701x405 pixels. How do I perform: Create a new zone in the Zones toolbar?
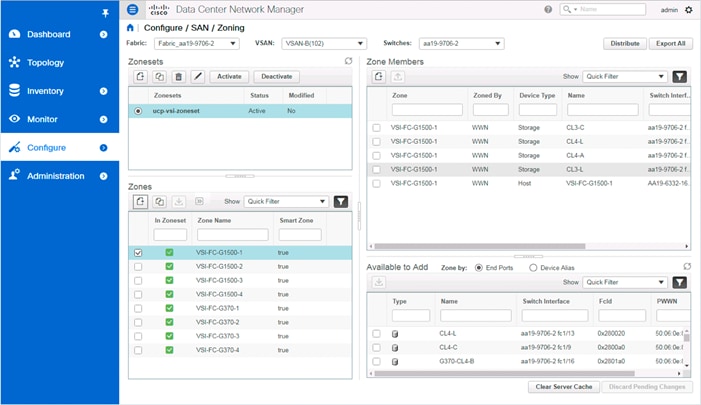coord(140,202)
